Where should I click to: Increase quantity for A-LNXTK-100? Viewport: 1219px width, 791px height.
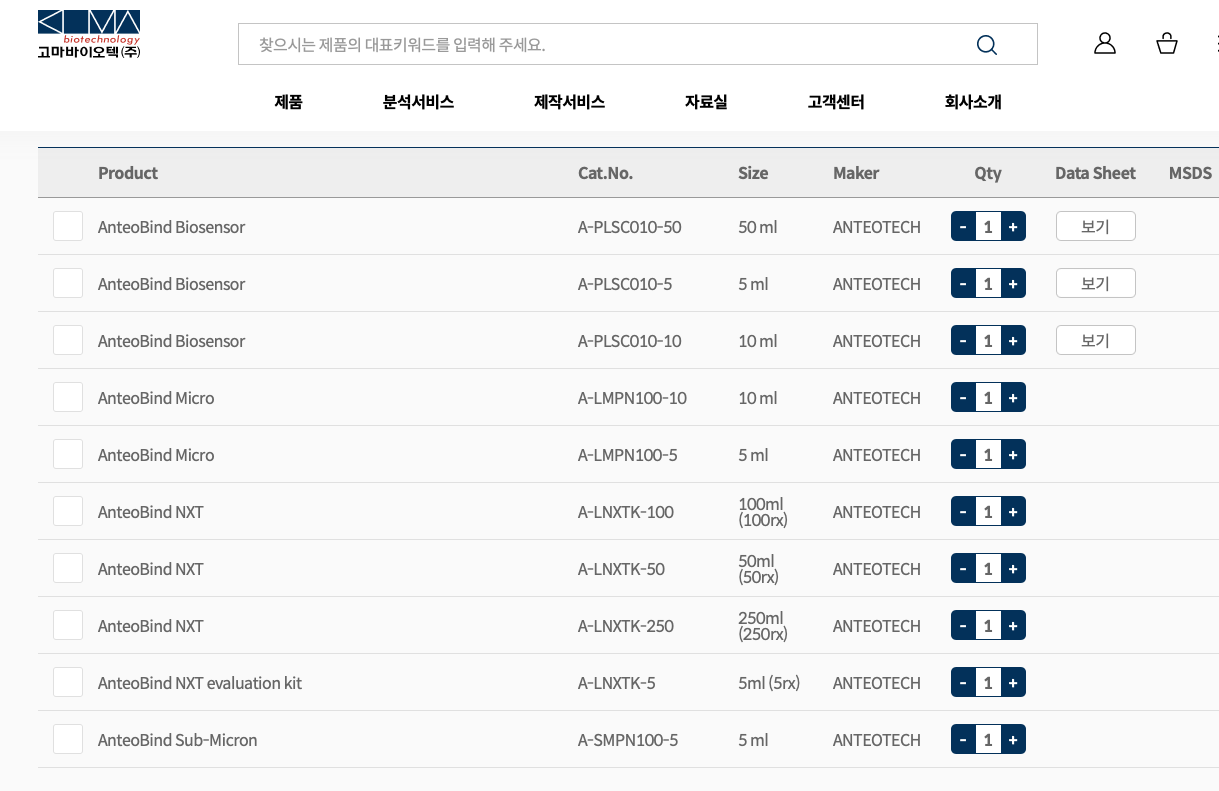[x=1013, y=512]
